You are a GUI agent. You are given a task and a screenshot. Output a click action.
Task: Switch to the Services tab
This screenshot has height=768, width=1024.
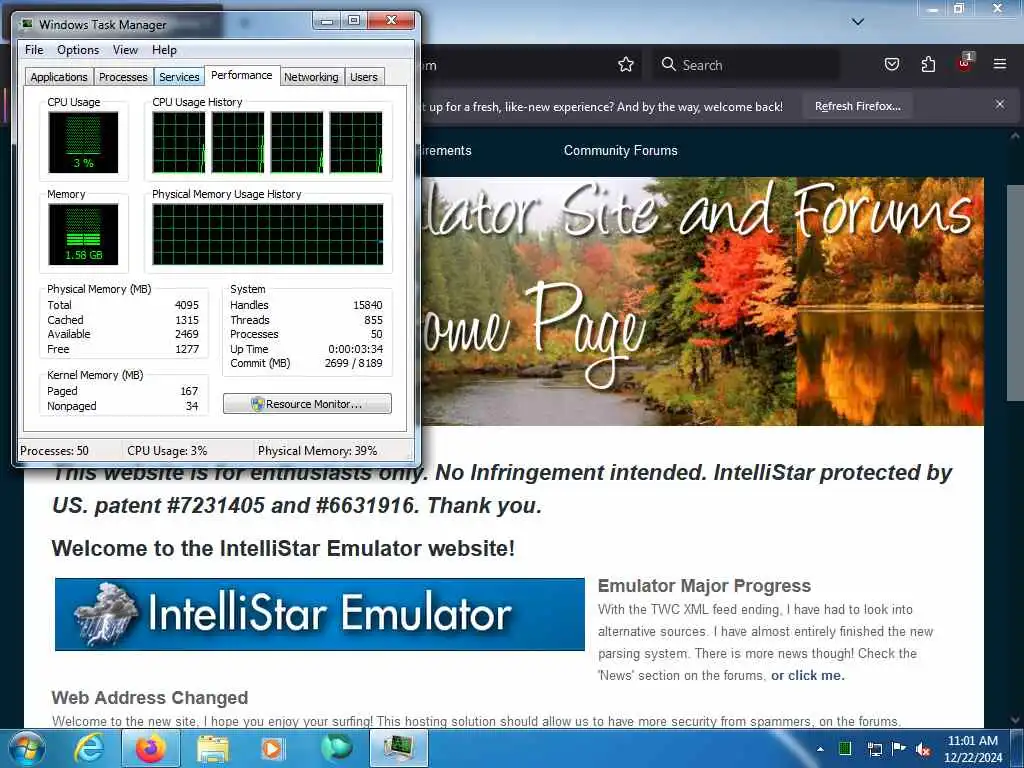pos(179,77)
